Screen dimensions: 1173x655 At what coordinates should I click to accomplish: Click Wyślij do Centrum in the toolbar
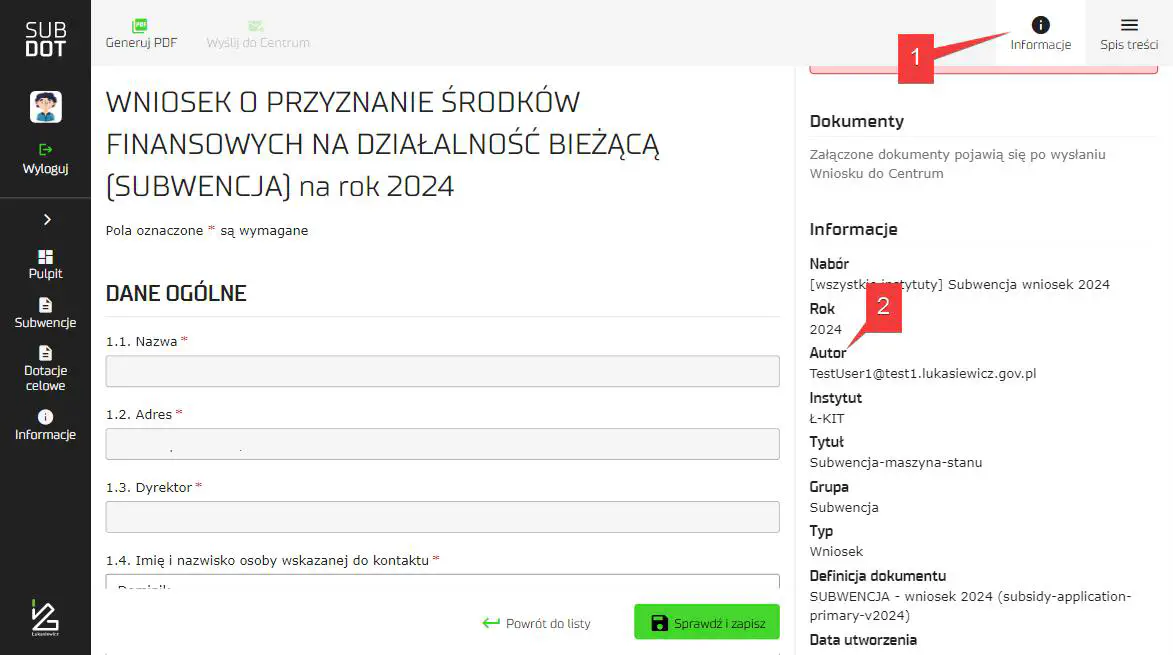click(x=258, y=33)
